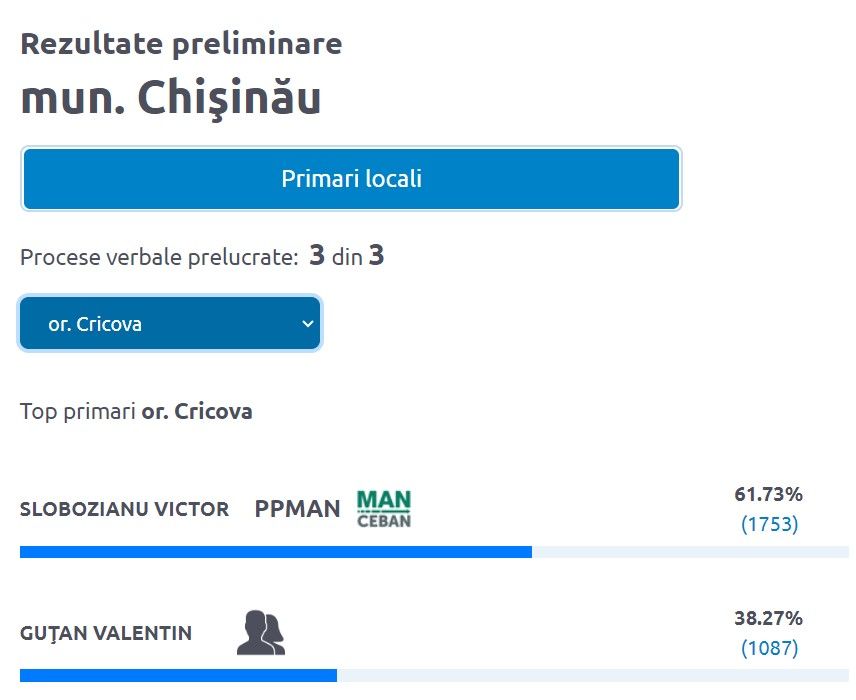Open the (1087) vote count link

point(769,648)
